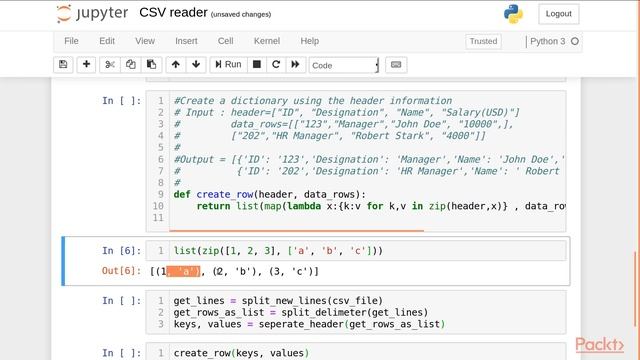Rename the notebook title CSV reader
This screenshot has width=640, height=360.
(x=173, y=13)
